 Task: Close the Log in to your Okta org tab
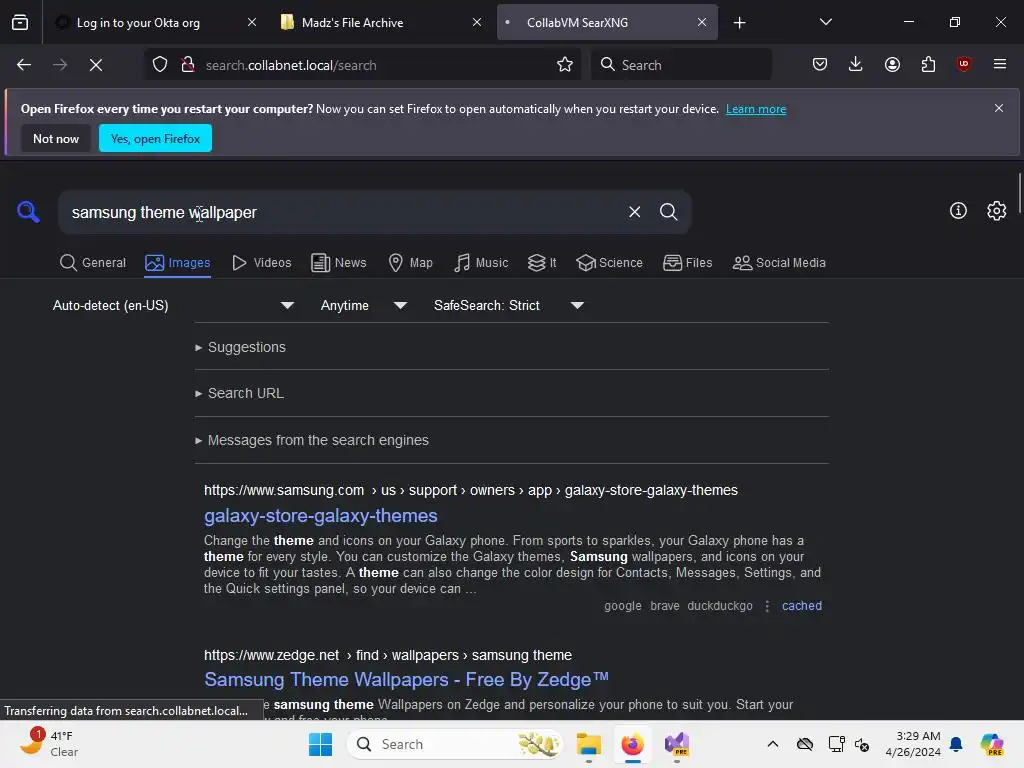251,22
